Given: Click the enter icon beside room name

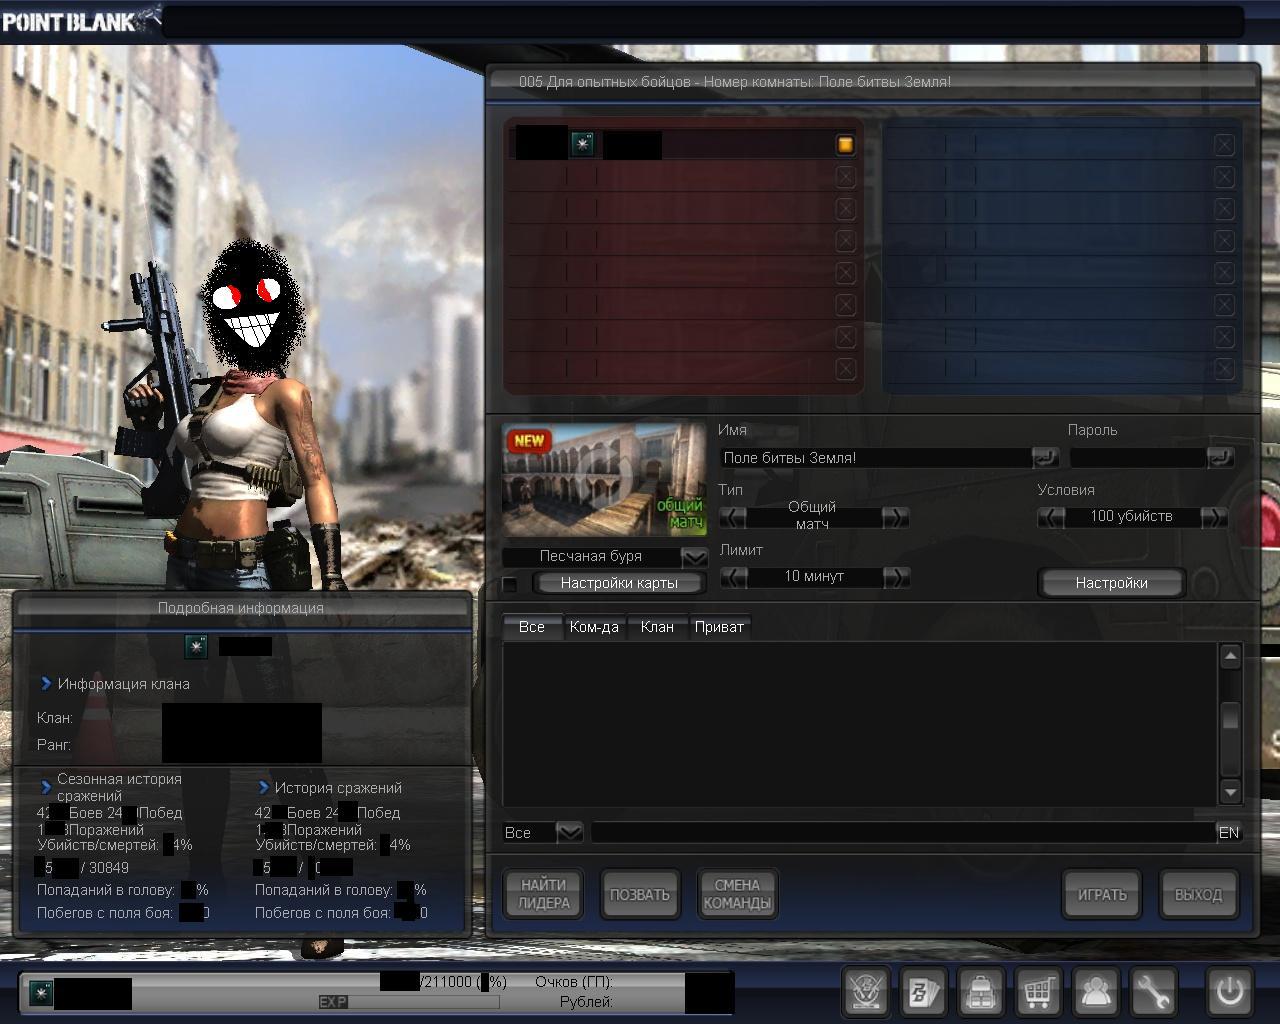Looking at the screenshot, I should [x=1045, y=457].
